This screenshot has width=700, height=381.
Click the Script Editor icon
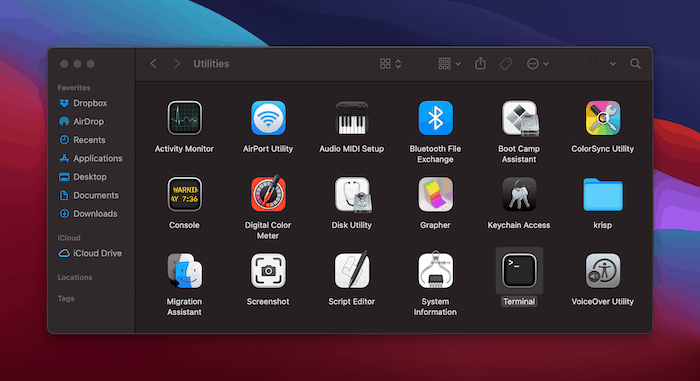pyautogui.click(x=352, y=270)
